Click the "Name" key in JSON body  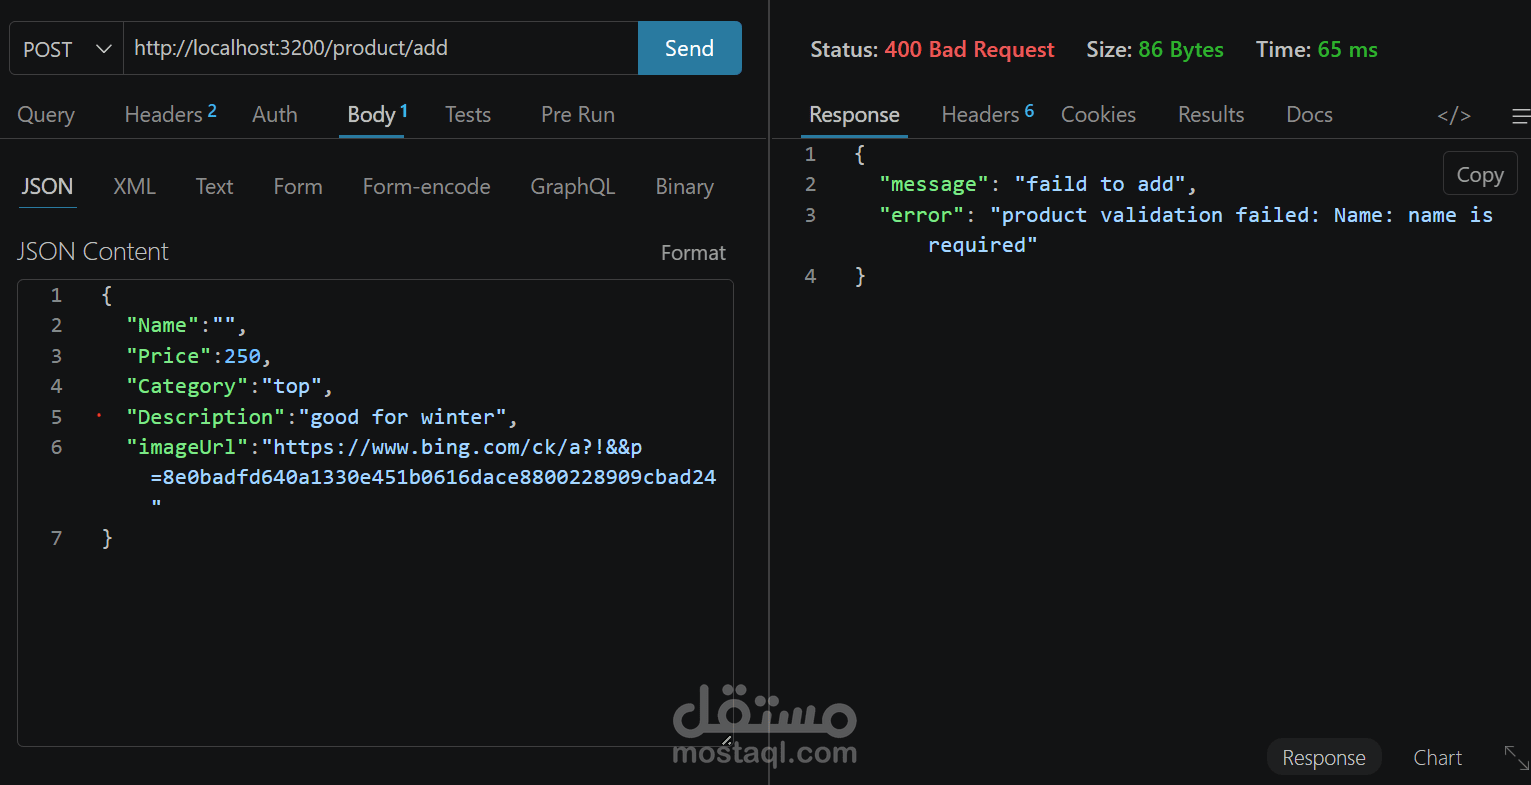point(162,325)
